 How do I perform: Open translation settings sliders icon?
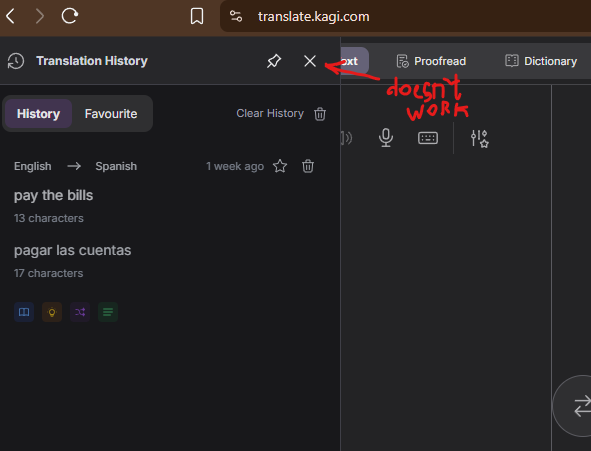coord(479,138)
